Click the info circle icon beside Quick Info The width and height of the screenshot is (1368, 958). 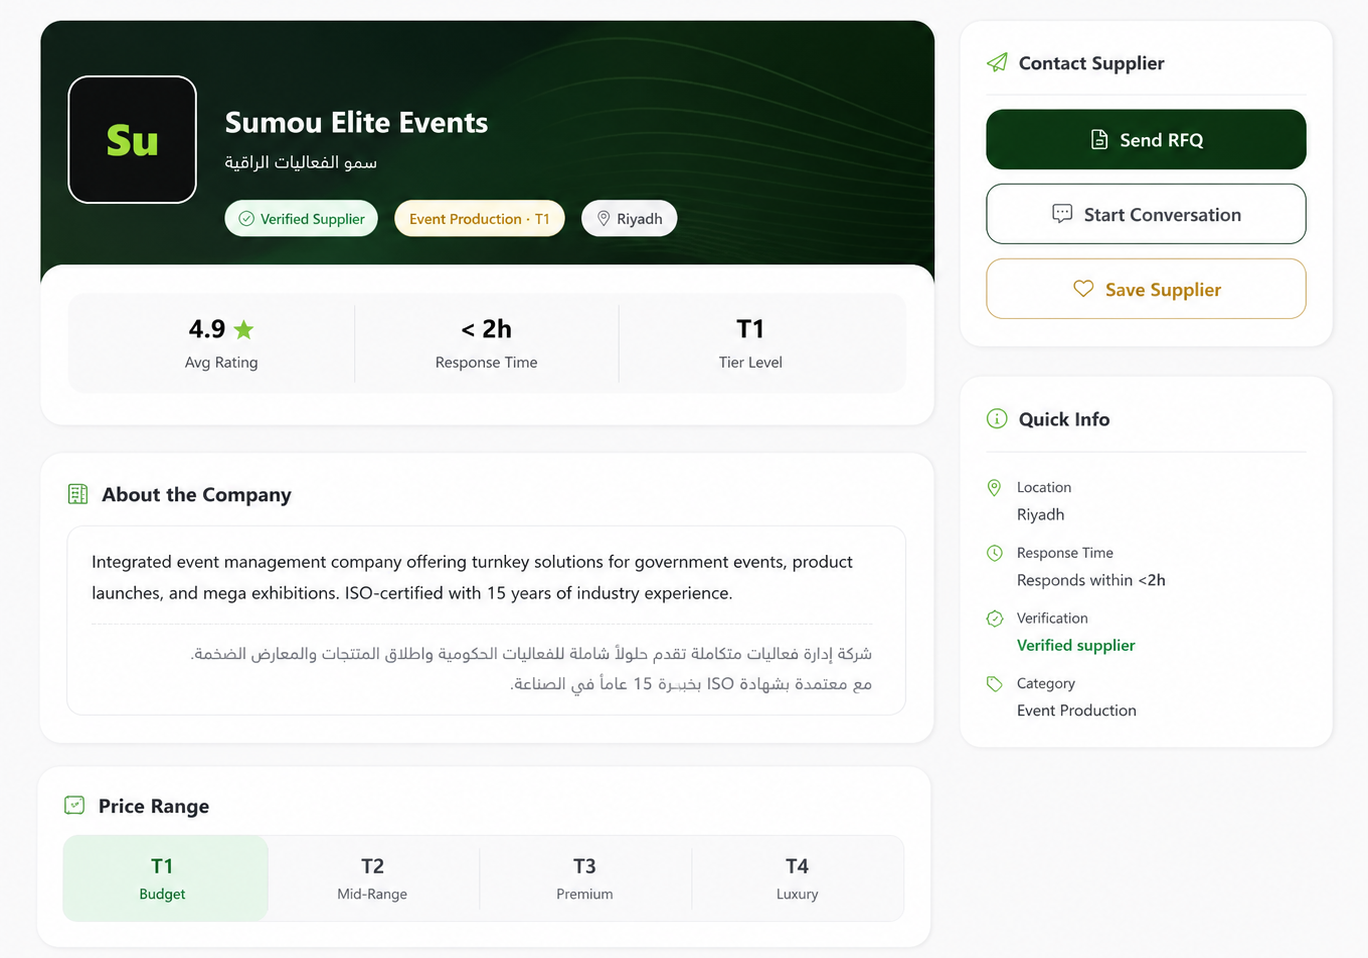[x=997, y=419]
